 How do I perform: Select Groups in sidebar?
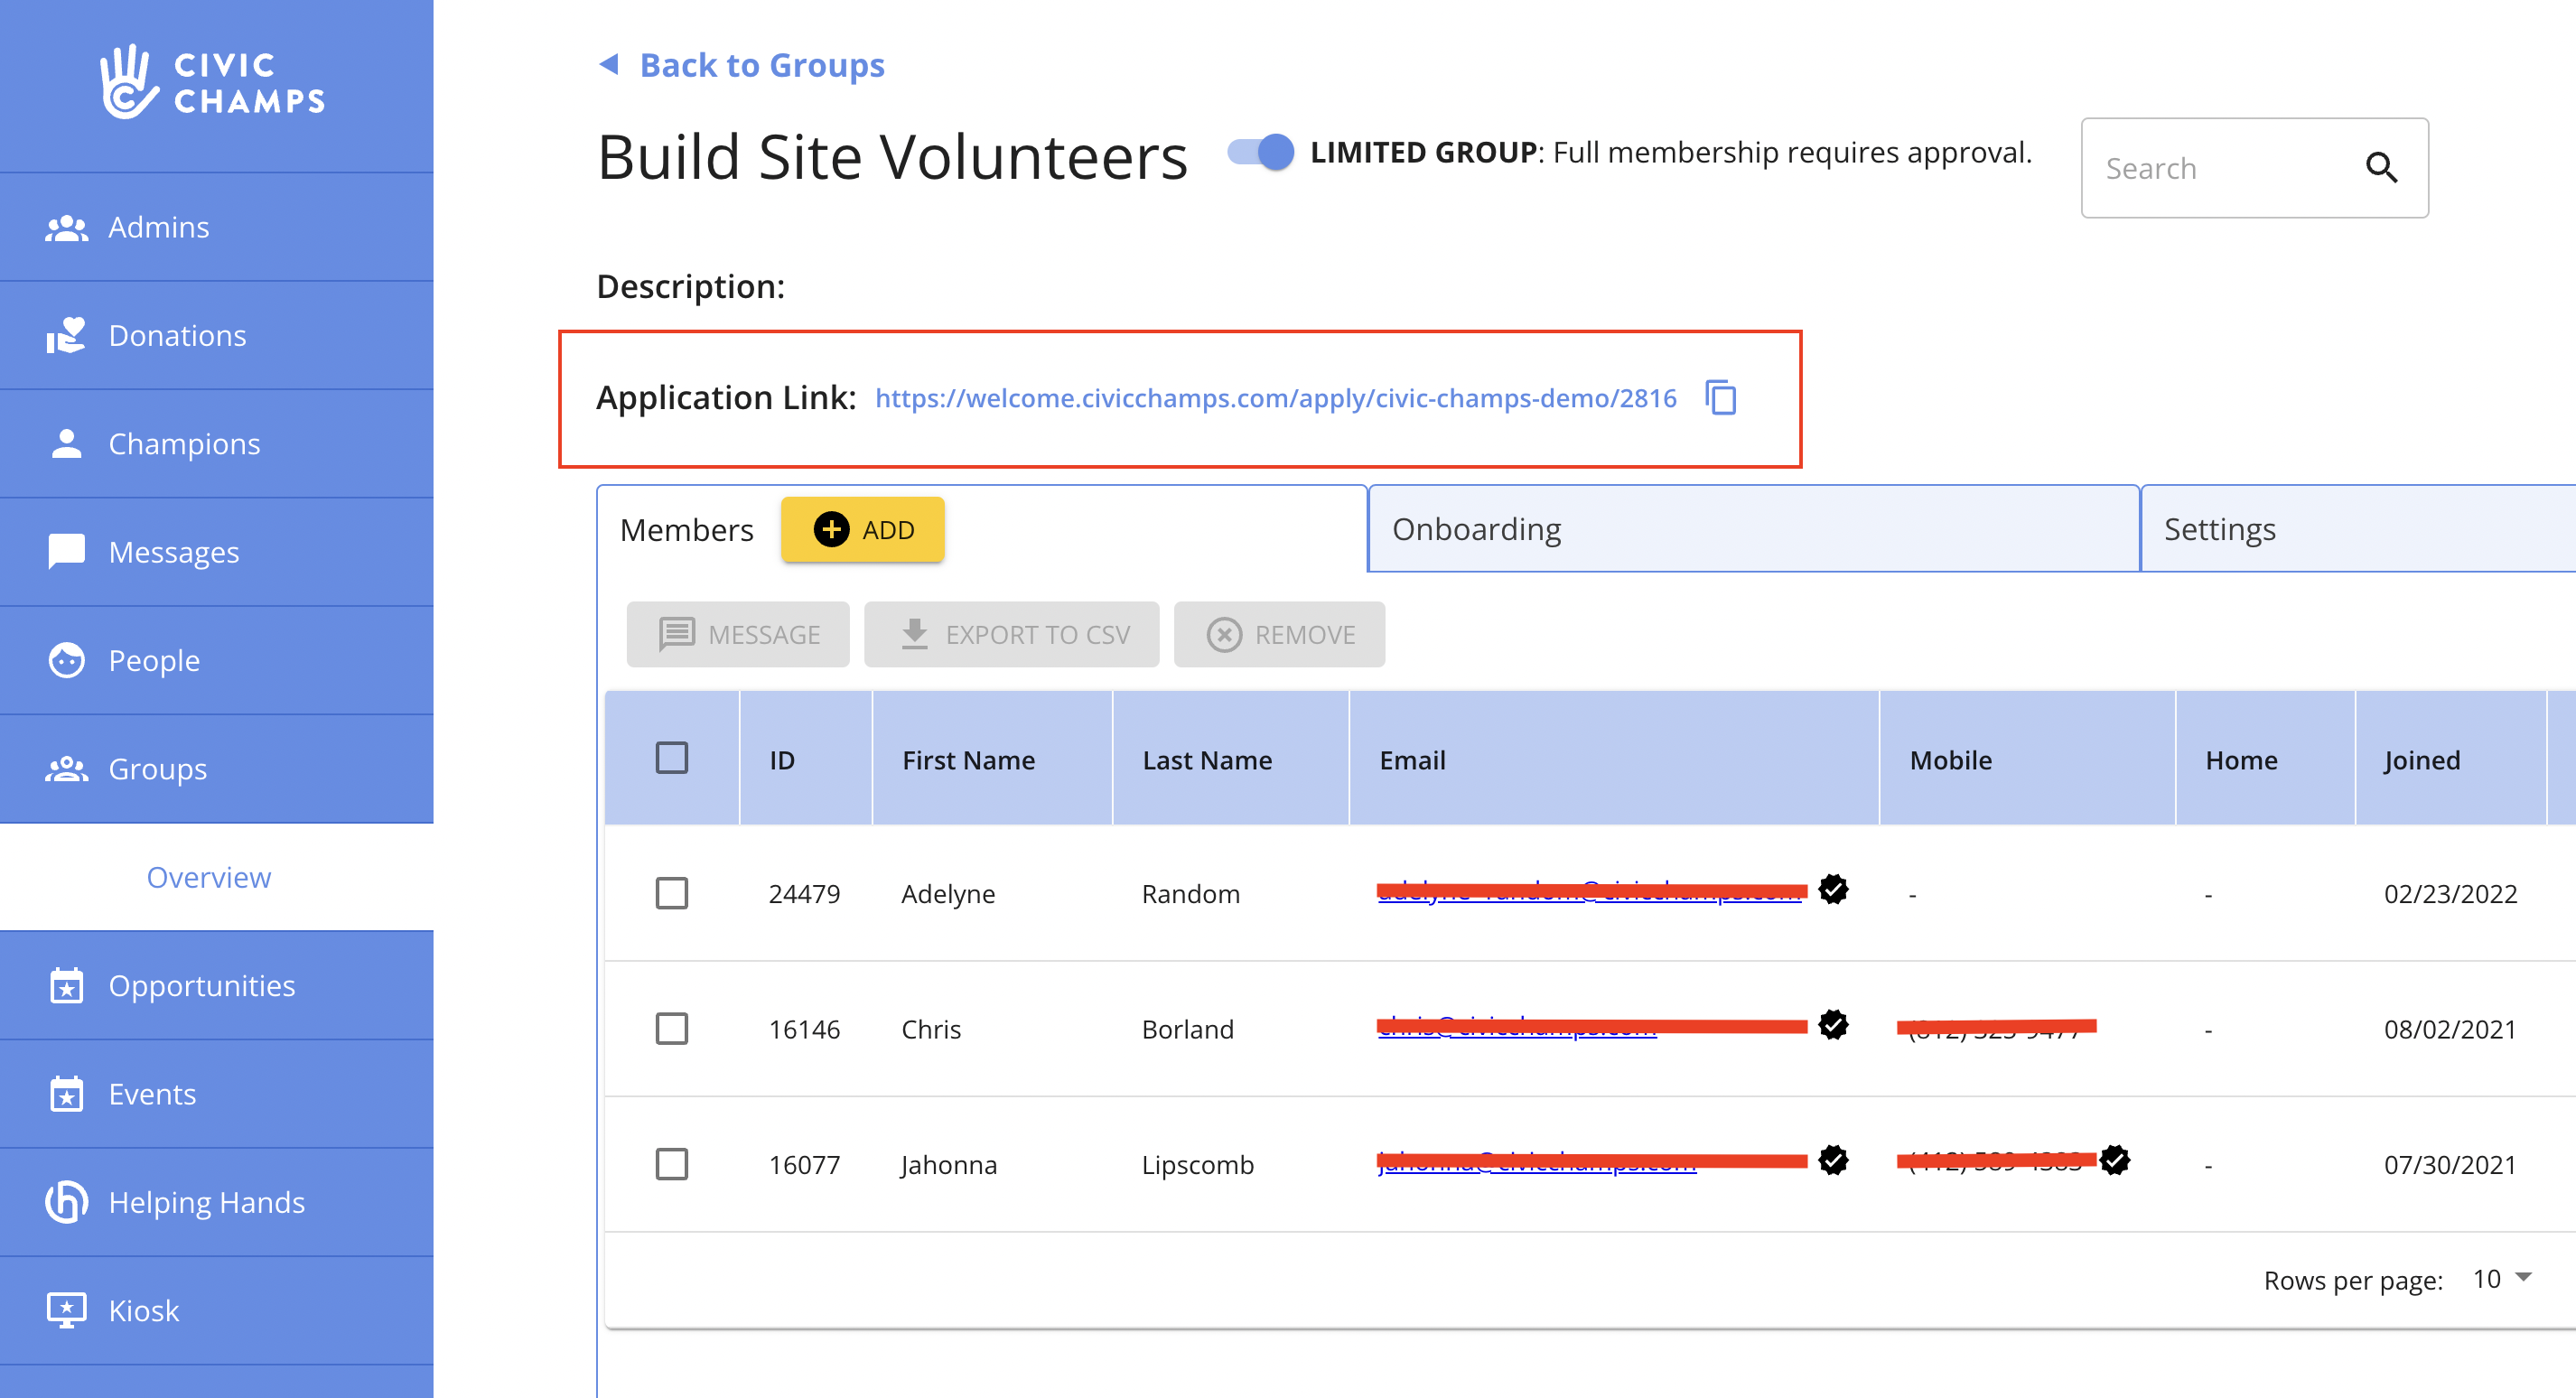pyautogui.click(x=216, y=768)
